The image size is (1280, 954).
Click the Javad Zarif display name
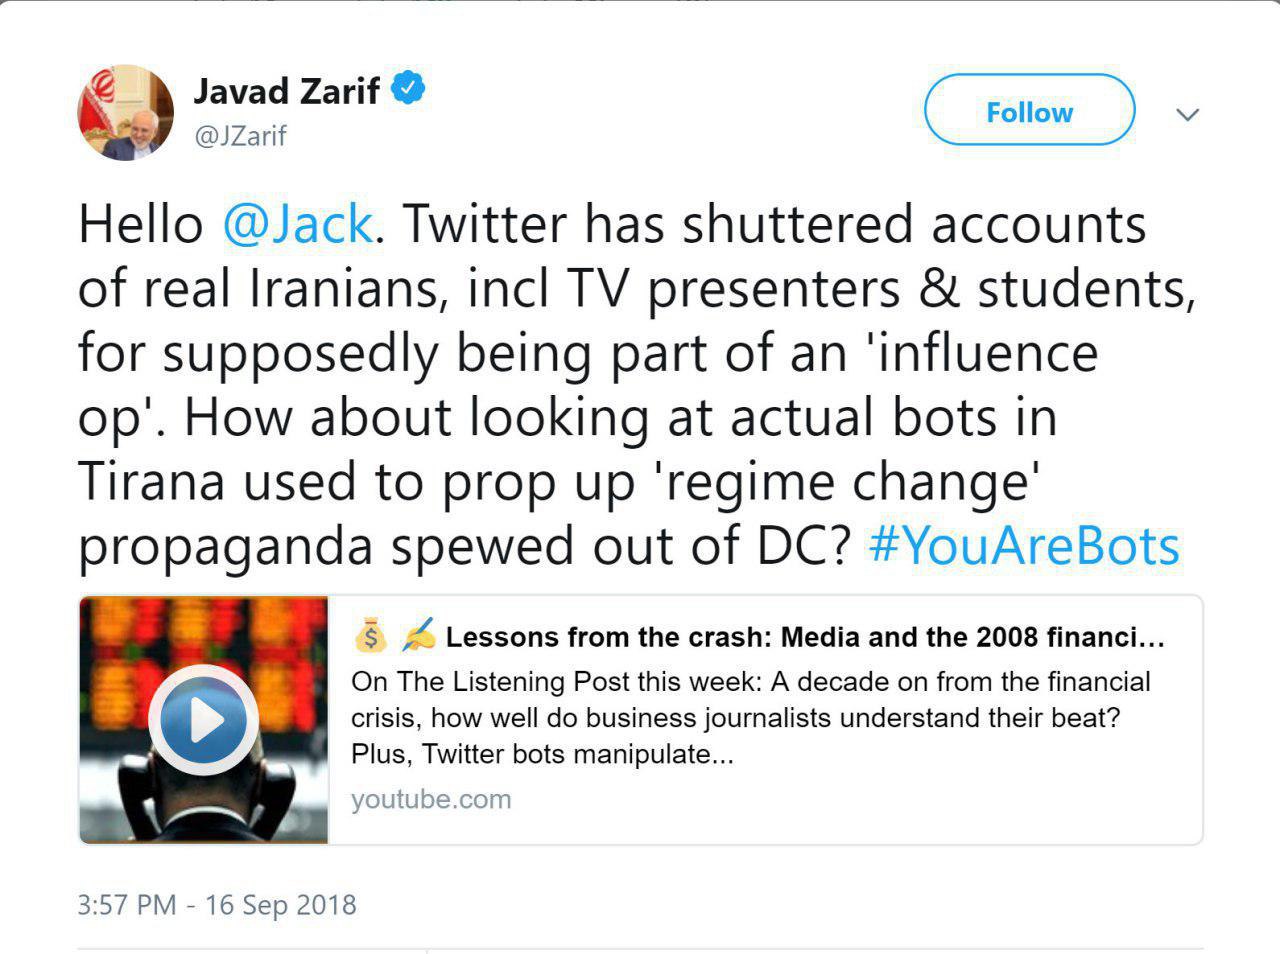click(x=286, y=91)
